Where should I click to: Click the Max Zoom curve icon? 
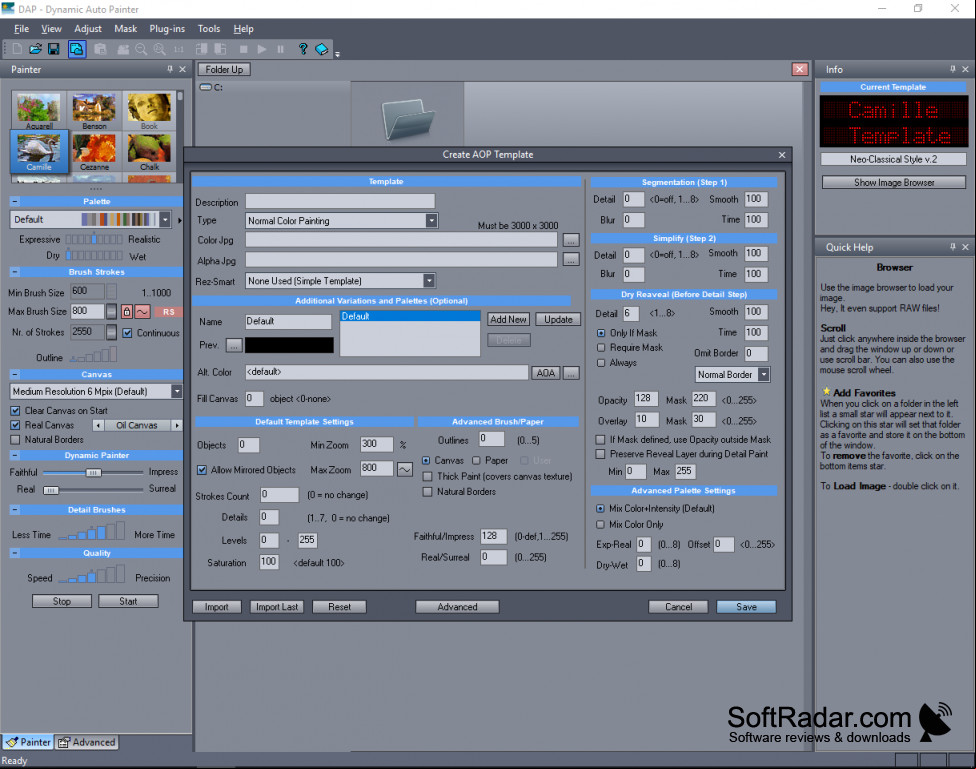click(x=405, y=469)
